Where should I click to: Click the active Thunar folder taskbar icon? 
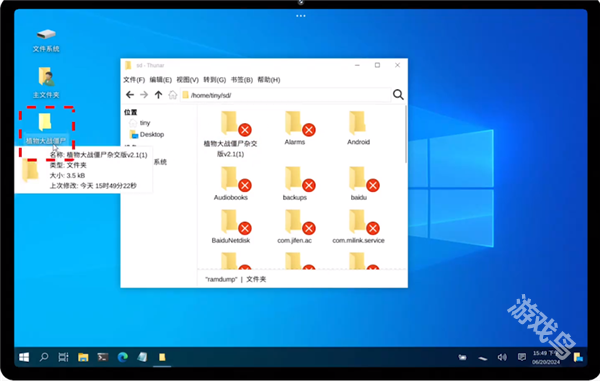[162, 357]
